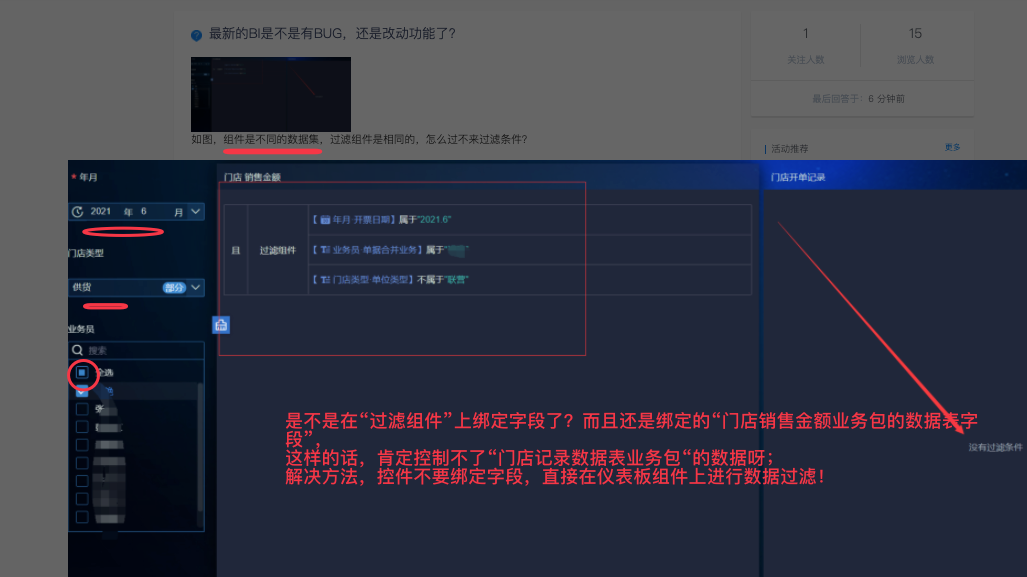Screen dimensions: 1027x577
Task: Select the 门店 销售金额 panel title
Action: coord(252,177)
